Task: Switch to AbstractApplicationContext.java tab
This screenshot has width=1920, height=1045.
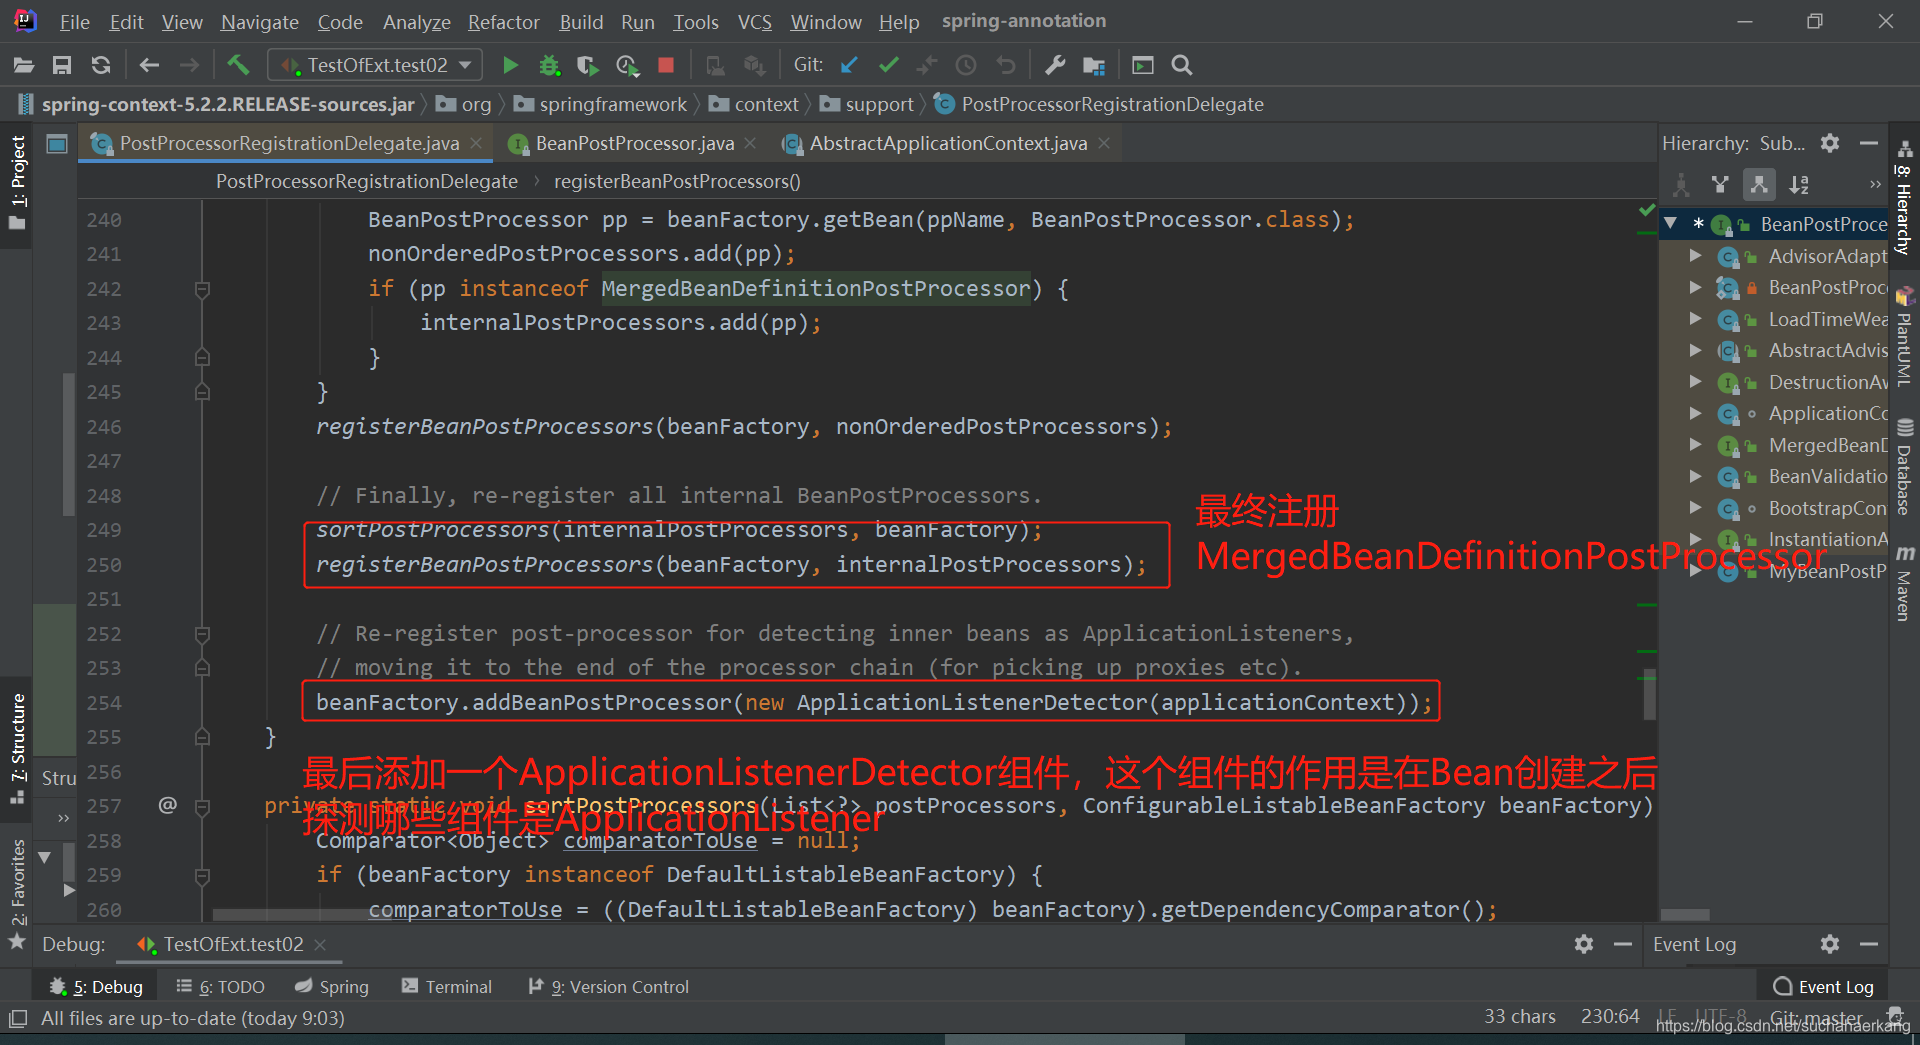Action: pos(948,144)
